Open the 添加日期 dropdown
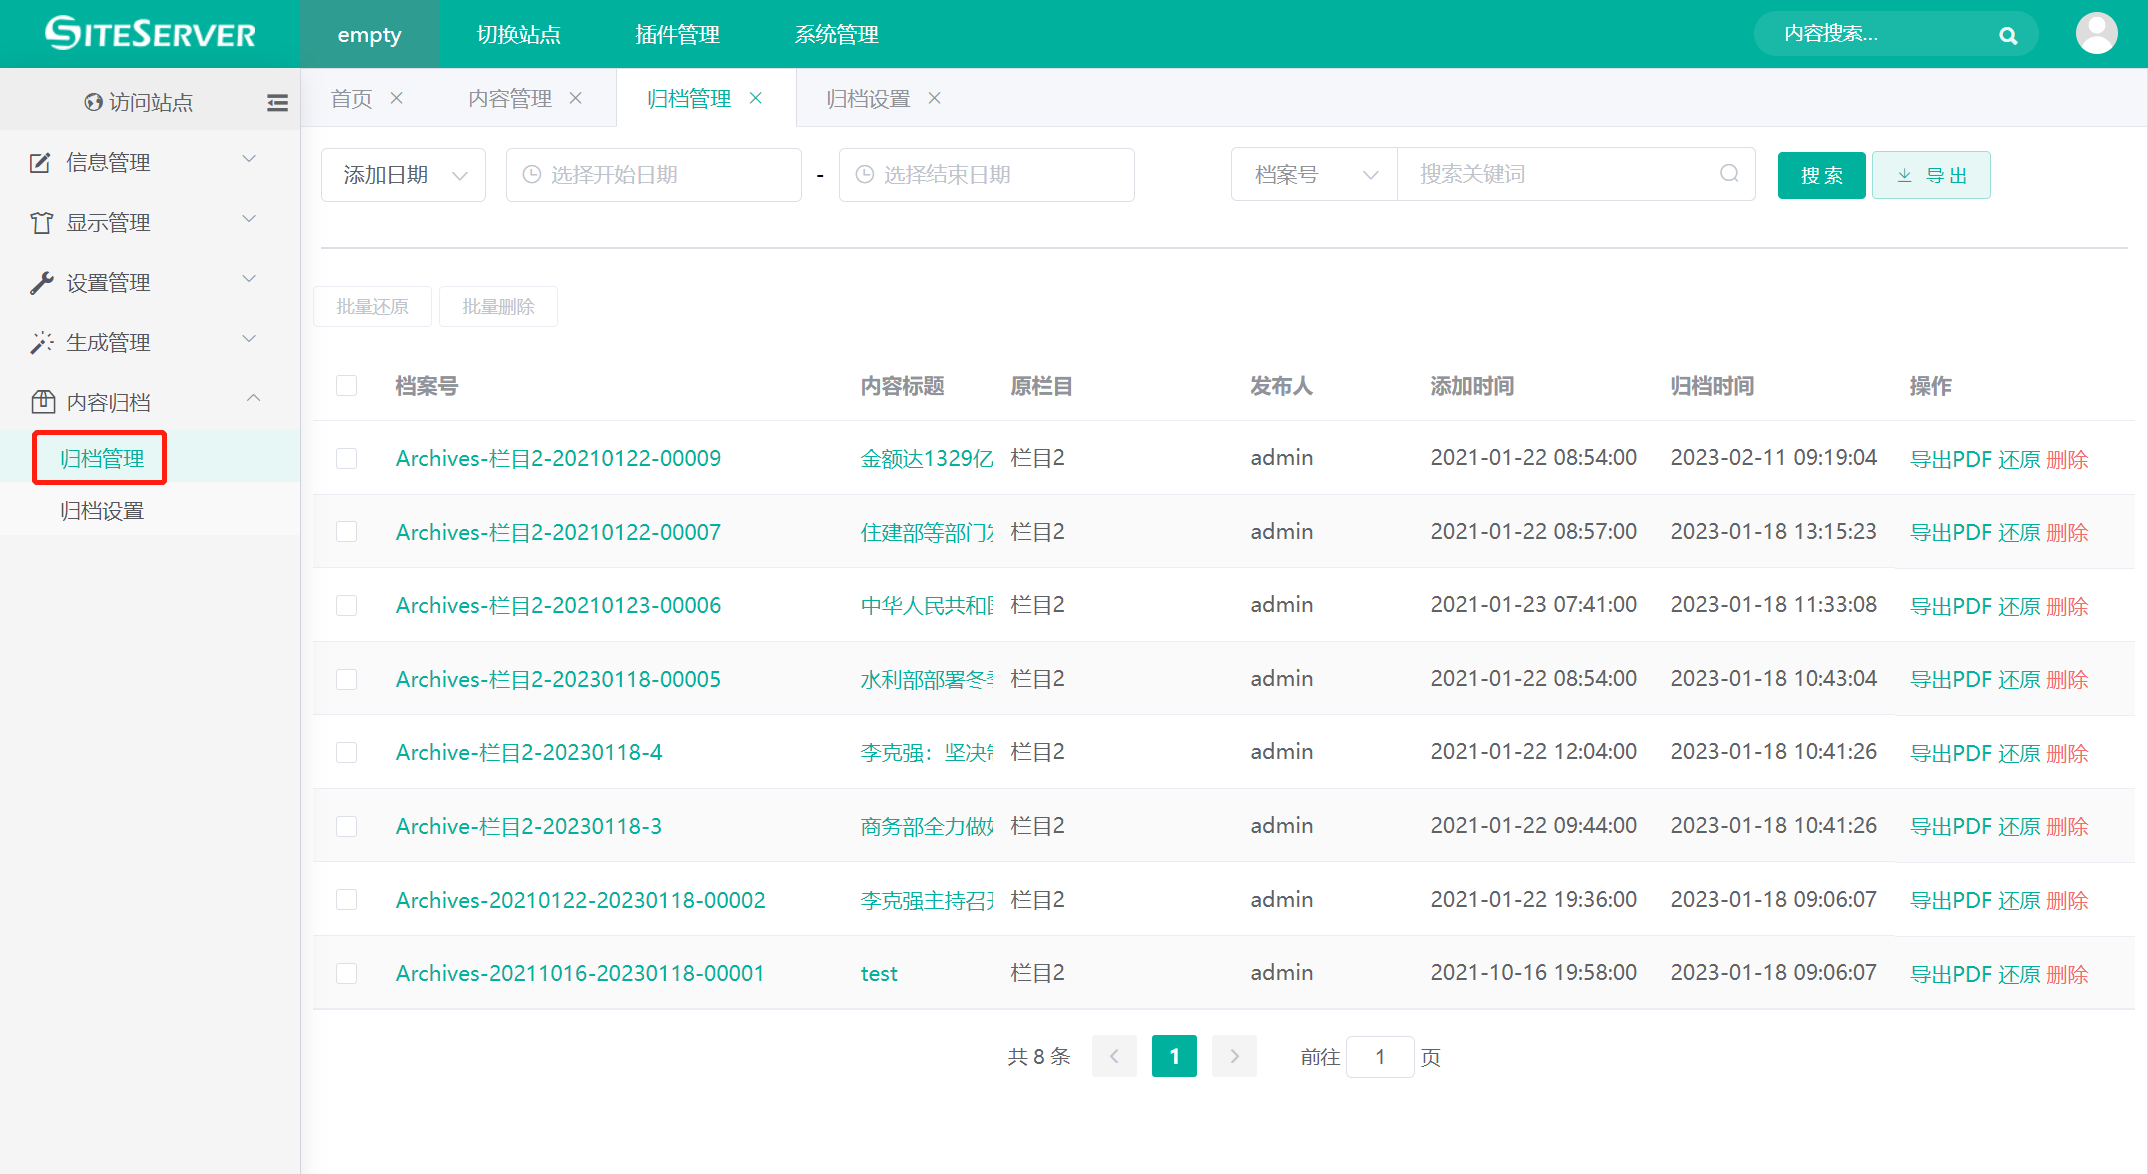This screenshot has height=1174, width=2148. pyautogui.click(x=403, y=175)
